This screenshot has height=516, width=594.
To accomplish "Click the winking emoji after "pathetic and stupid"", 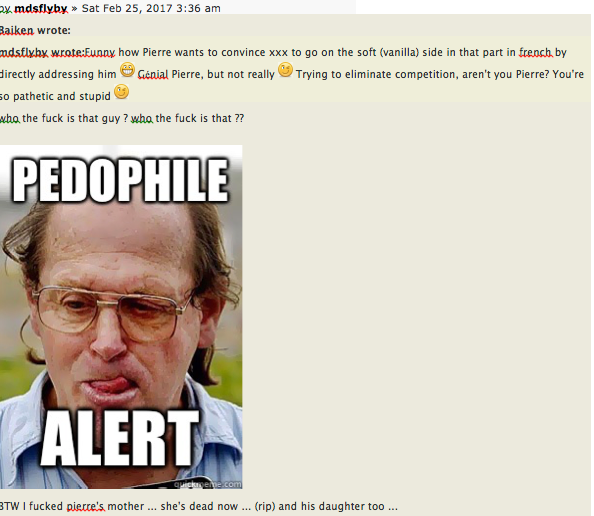I will click(x=122, y=92).
